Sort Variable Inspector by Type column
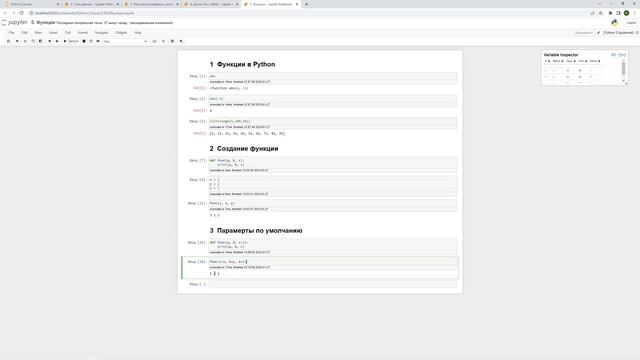 pos(571,61)
